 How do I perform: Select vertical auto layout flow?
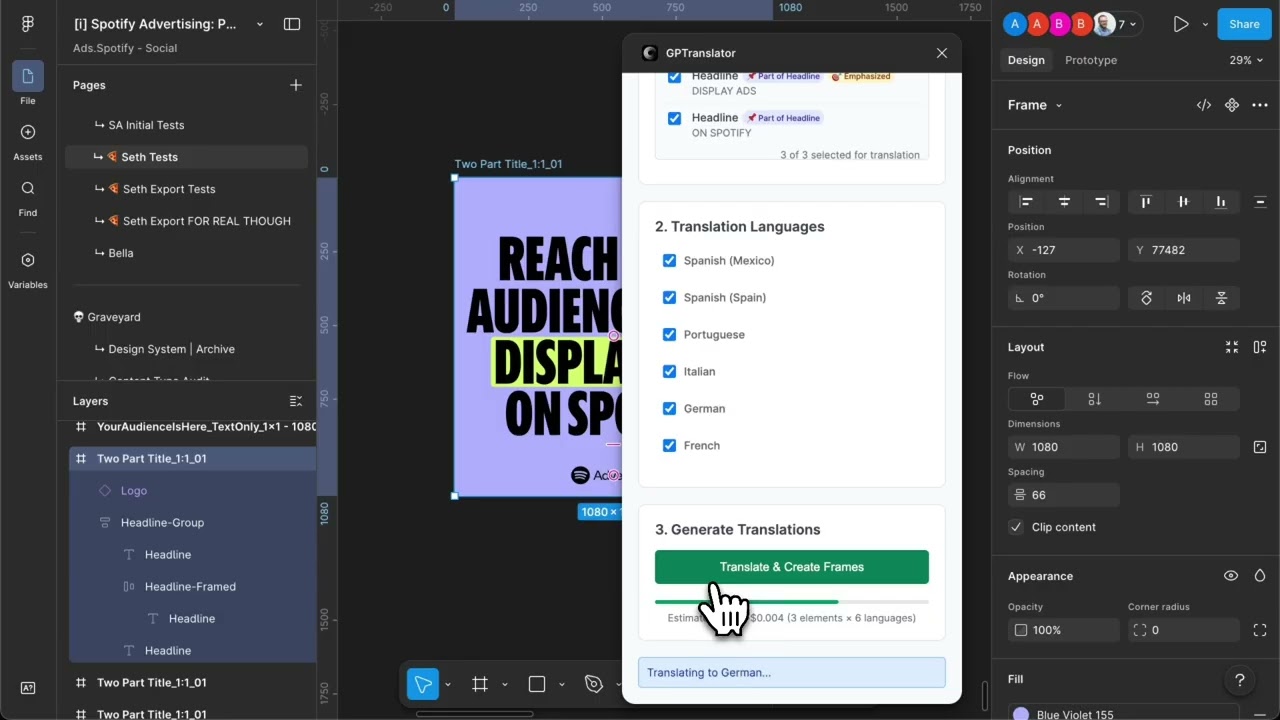tap(1094, 399)
